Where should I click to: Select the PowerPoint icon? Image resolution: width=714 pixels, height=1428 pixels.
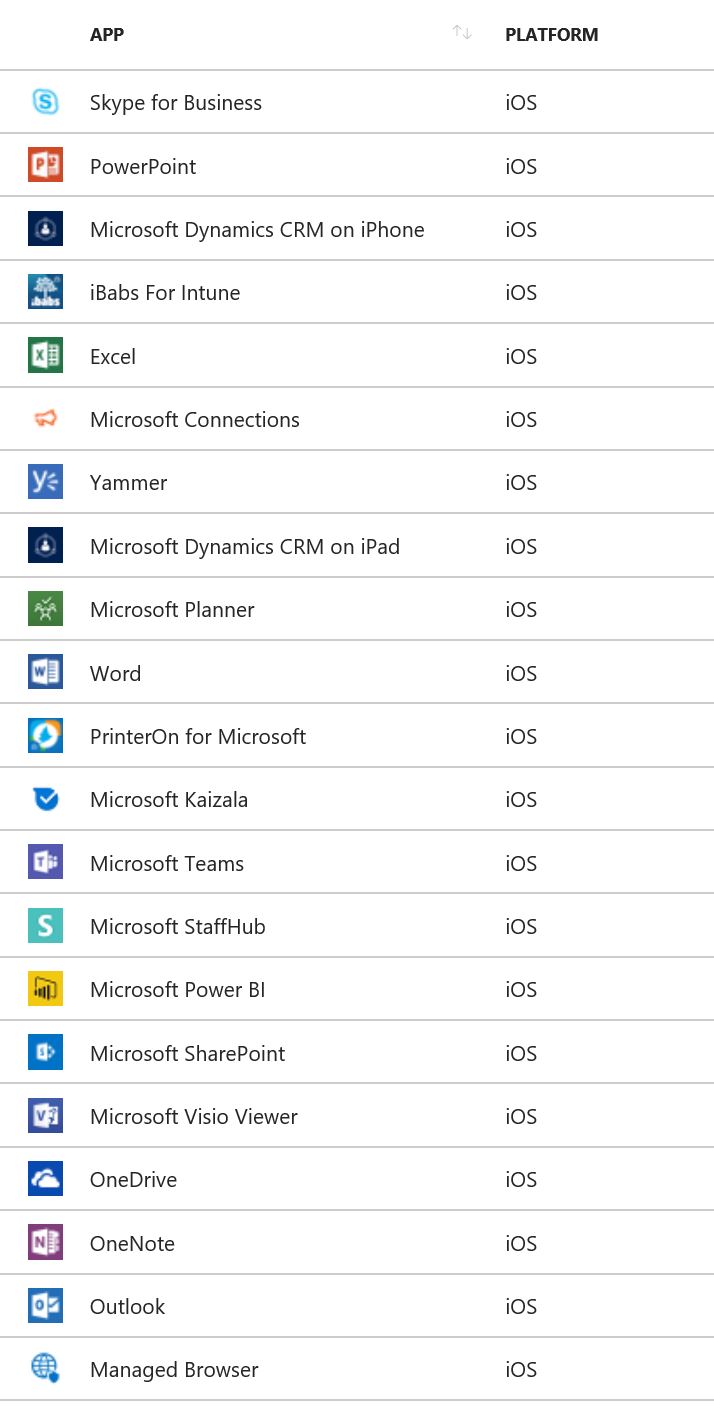coord(45,165)
